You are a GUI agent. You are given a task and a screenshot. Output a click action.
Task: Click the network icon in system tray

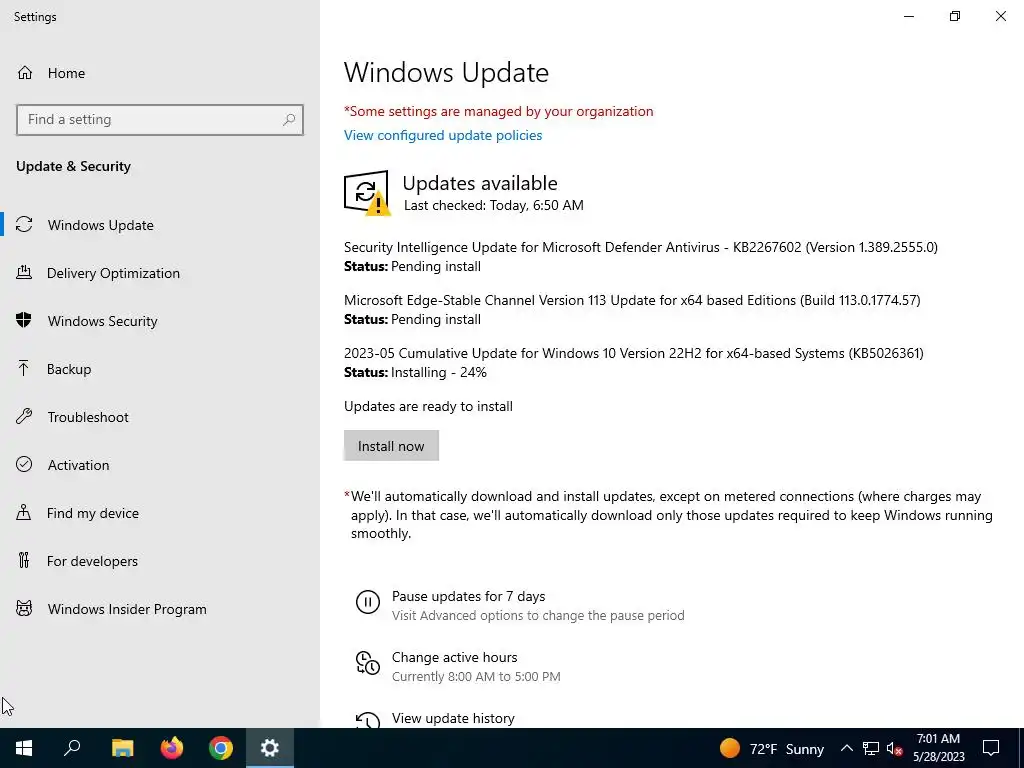coord(871,748)
